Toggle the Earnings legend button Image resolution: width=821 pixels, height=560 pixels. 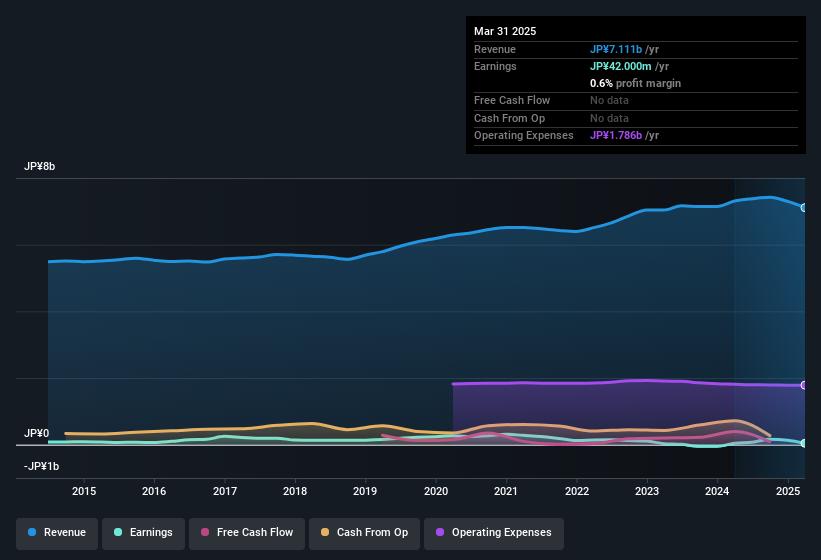coord(143,533)
